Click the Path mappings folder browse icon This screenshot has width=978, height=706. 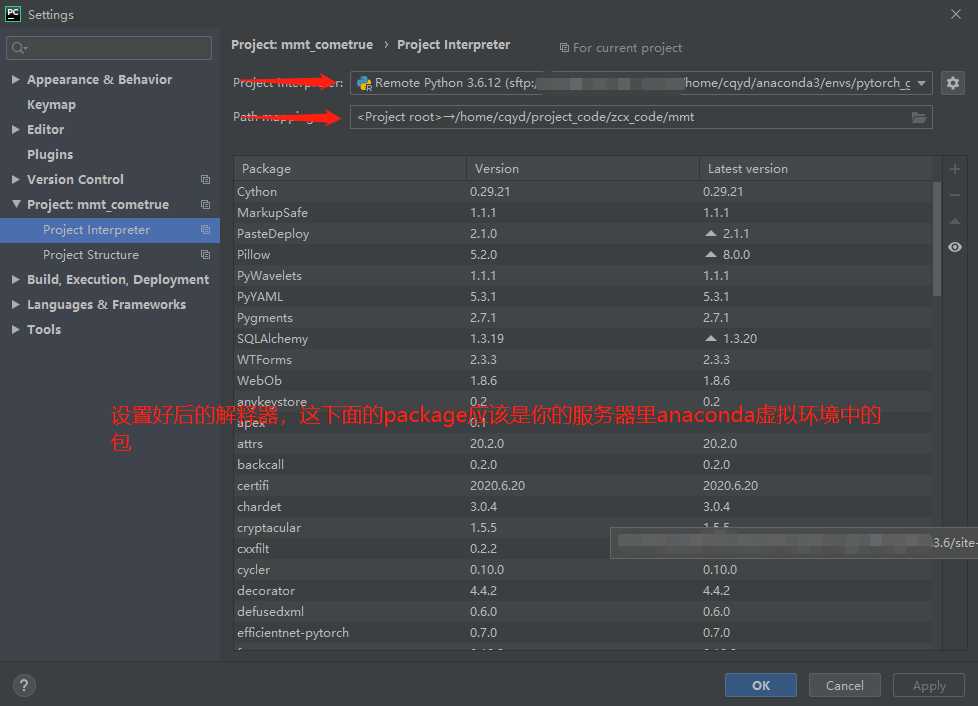point(918,117)
